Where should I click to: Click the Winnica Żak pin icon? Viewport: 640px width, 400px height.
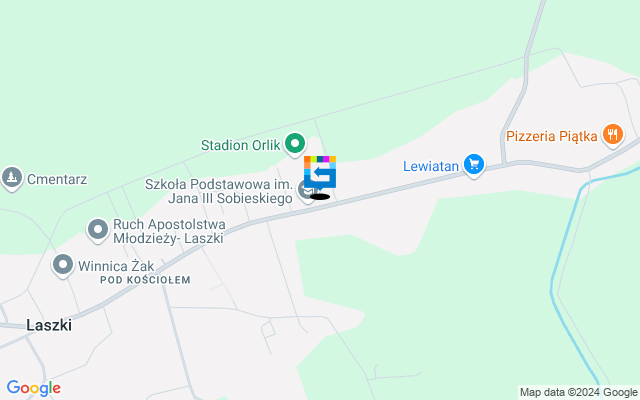click(63, 265)
